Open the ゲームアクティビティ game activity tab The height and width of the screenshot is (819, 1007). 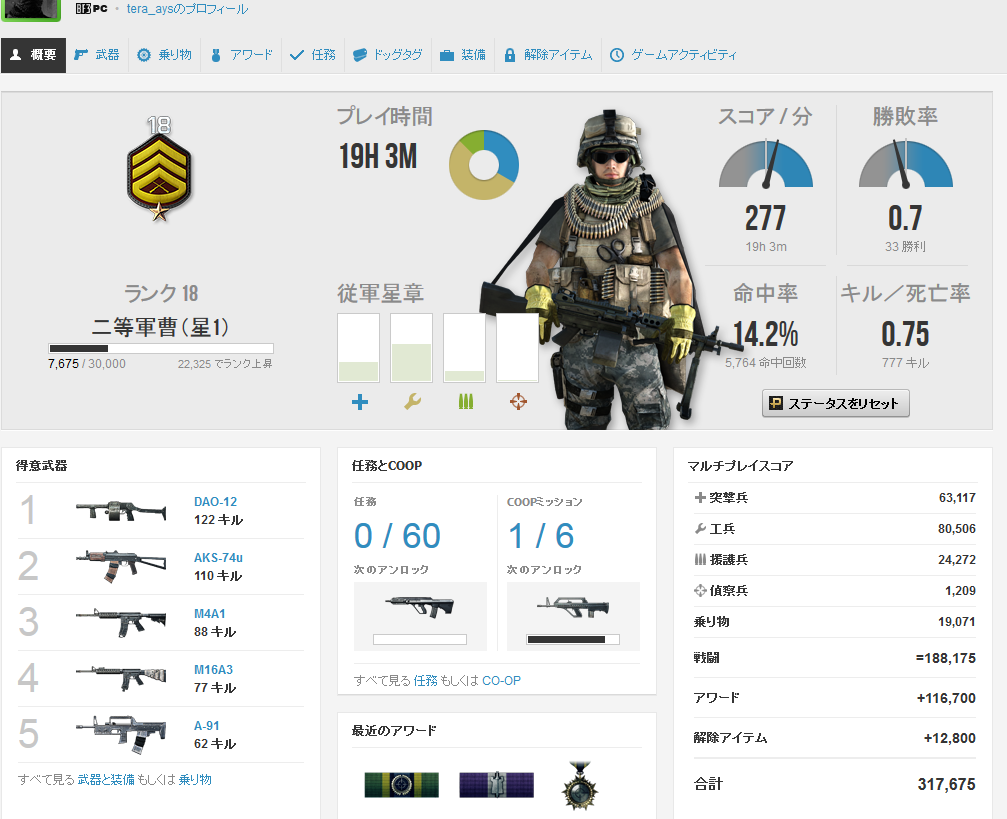[x=673, y=55]
